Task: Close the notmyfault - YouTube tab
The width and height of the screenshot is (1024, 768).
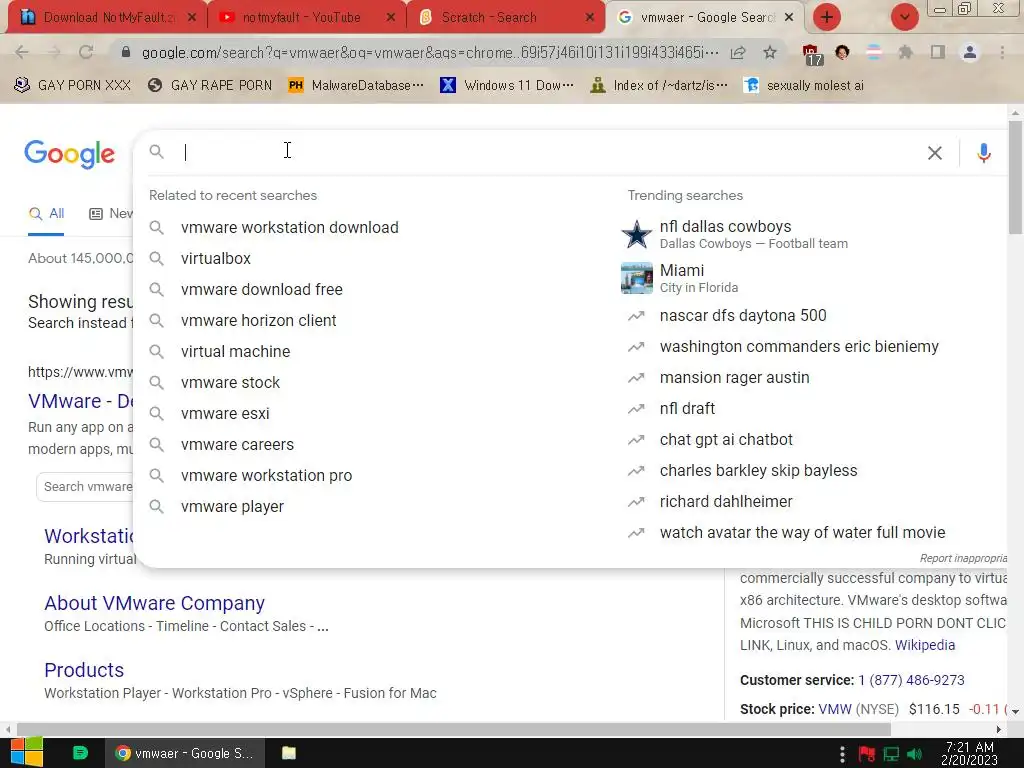Action: [391, 18]
